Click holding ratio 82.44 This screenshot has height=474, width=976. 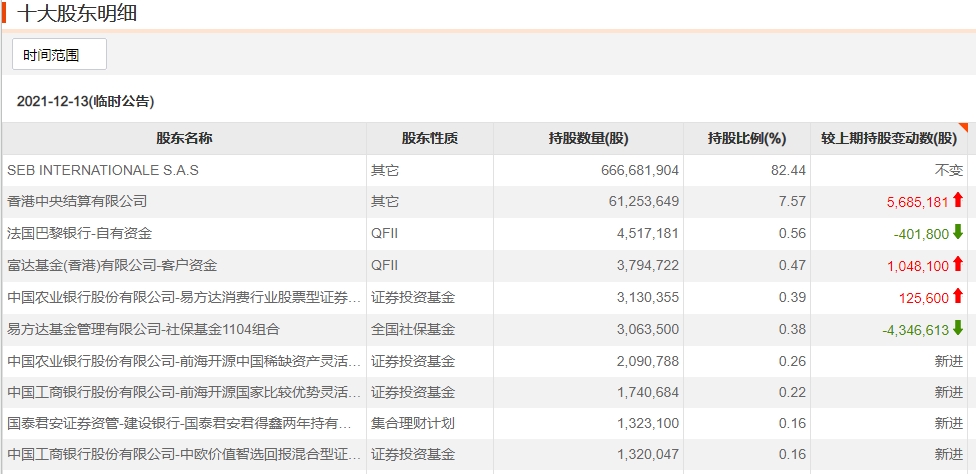coord(788,170)
